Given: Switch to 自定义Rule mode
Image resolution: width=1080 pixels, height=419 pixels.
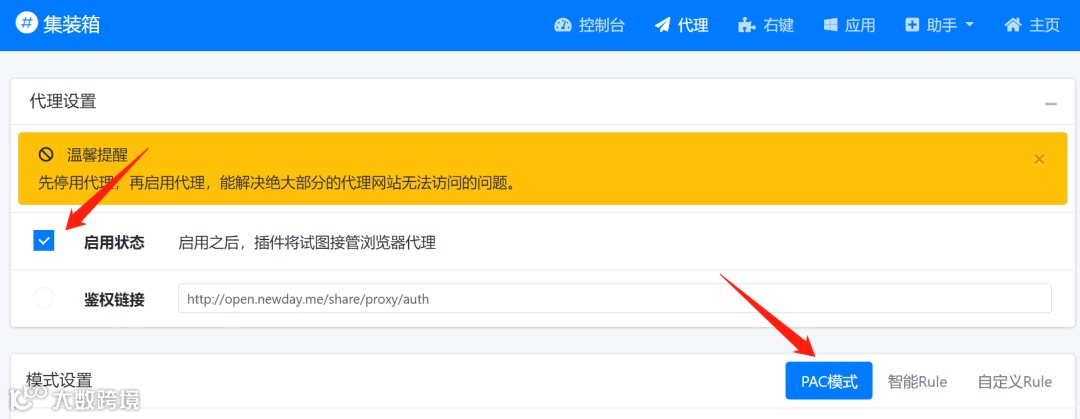Looking at the screenshot, I should 1015,381.
